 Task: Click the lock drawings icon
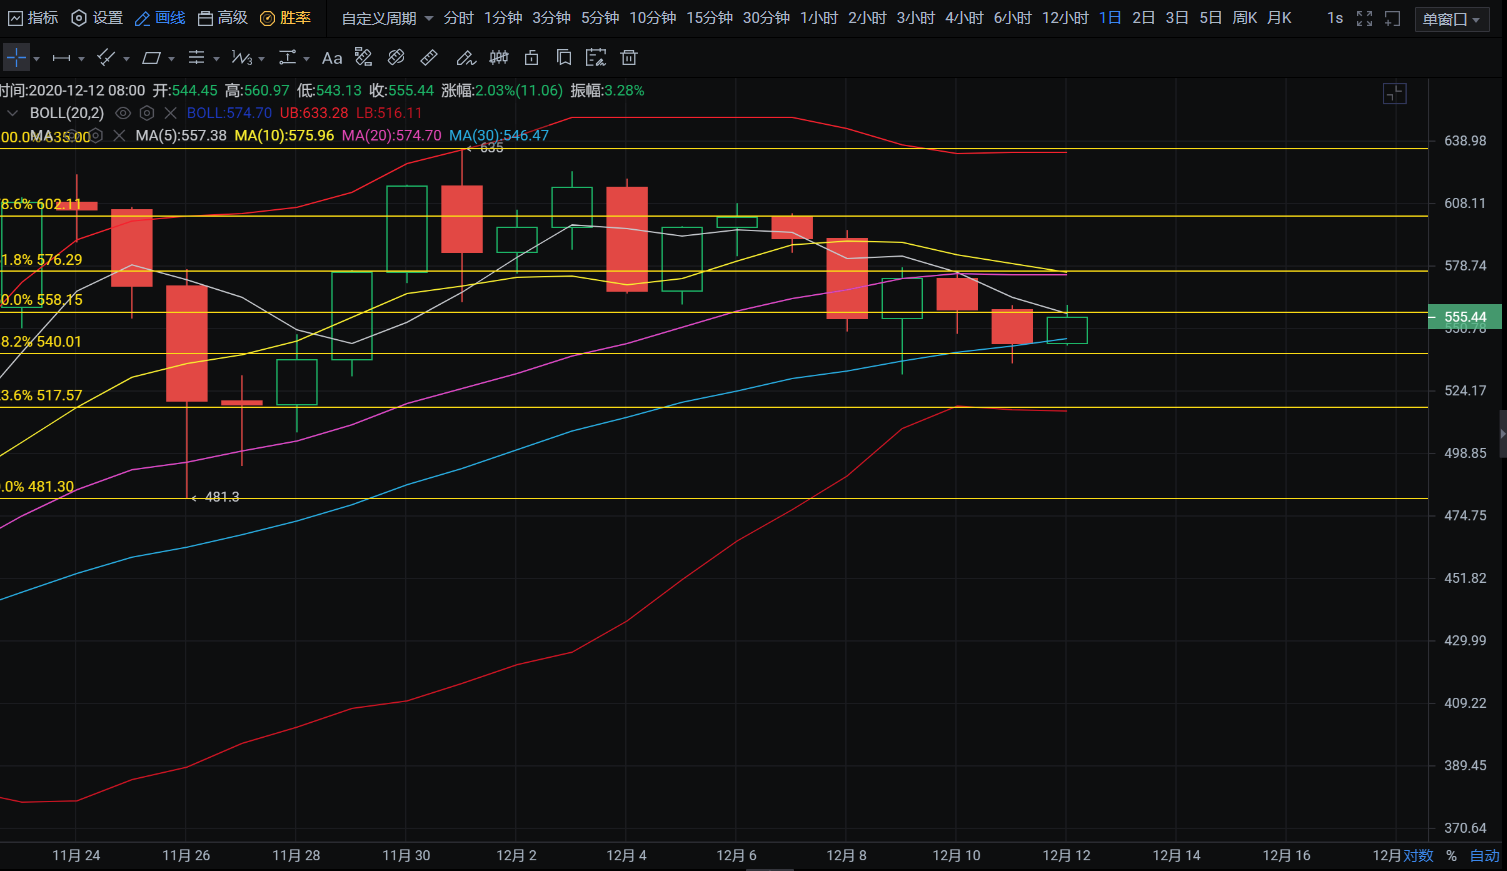pos(532,58)
